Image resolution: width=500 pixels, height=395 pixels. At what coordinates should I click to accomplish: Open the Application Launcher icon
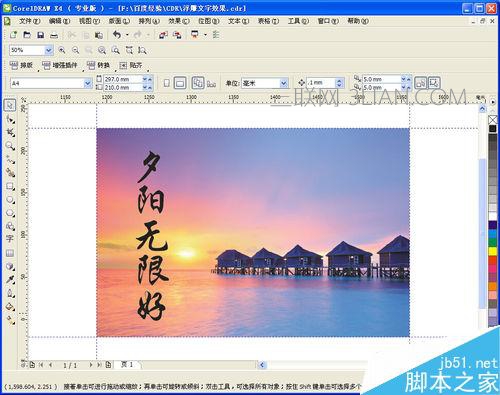coord(195,35)
